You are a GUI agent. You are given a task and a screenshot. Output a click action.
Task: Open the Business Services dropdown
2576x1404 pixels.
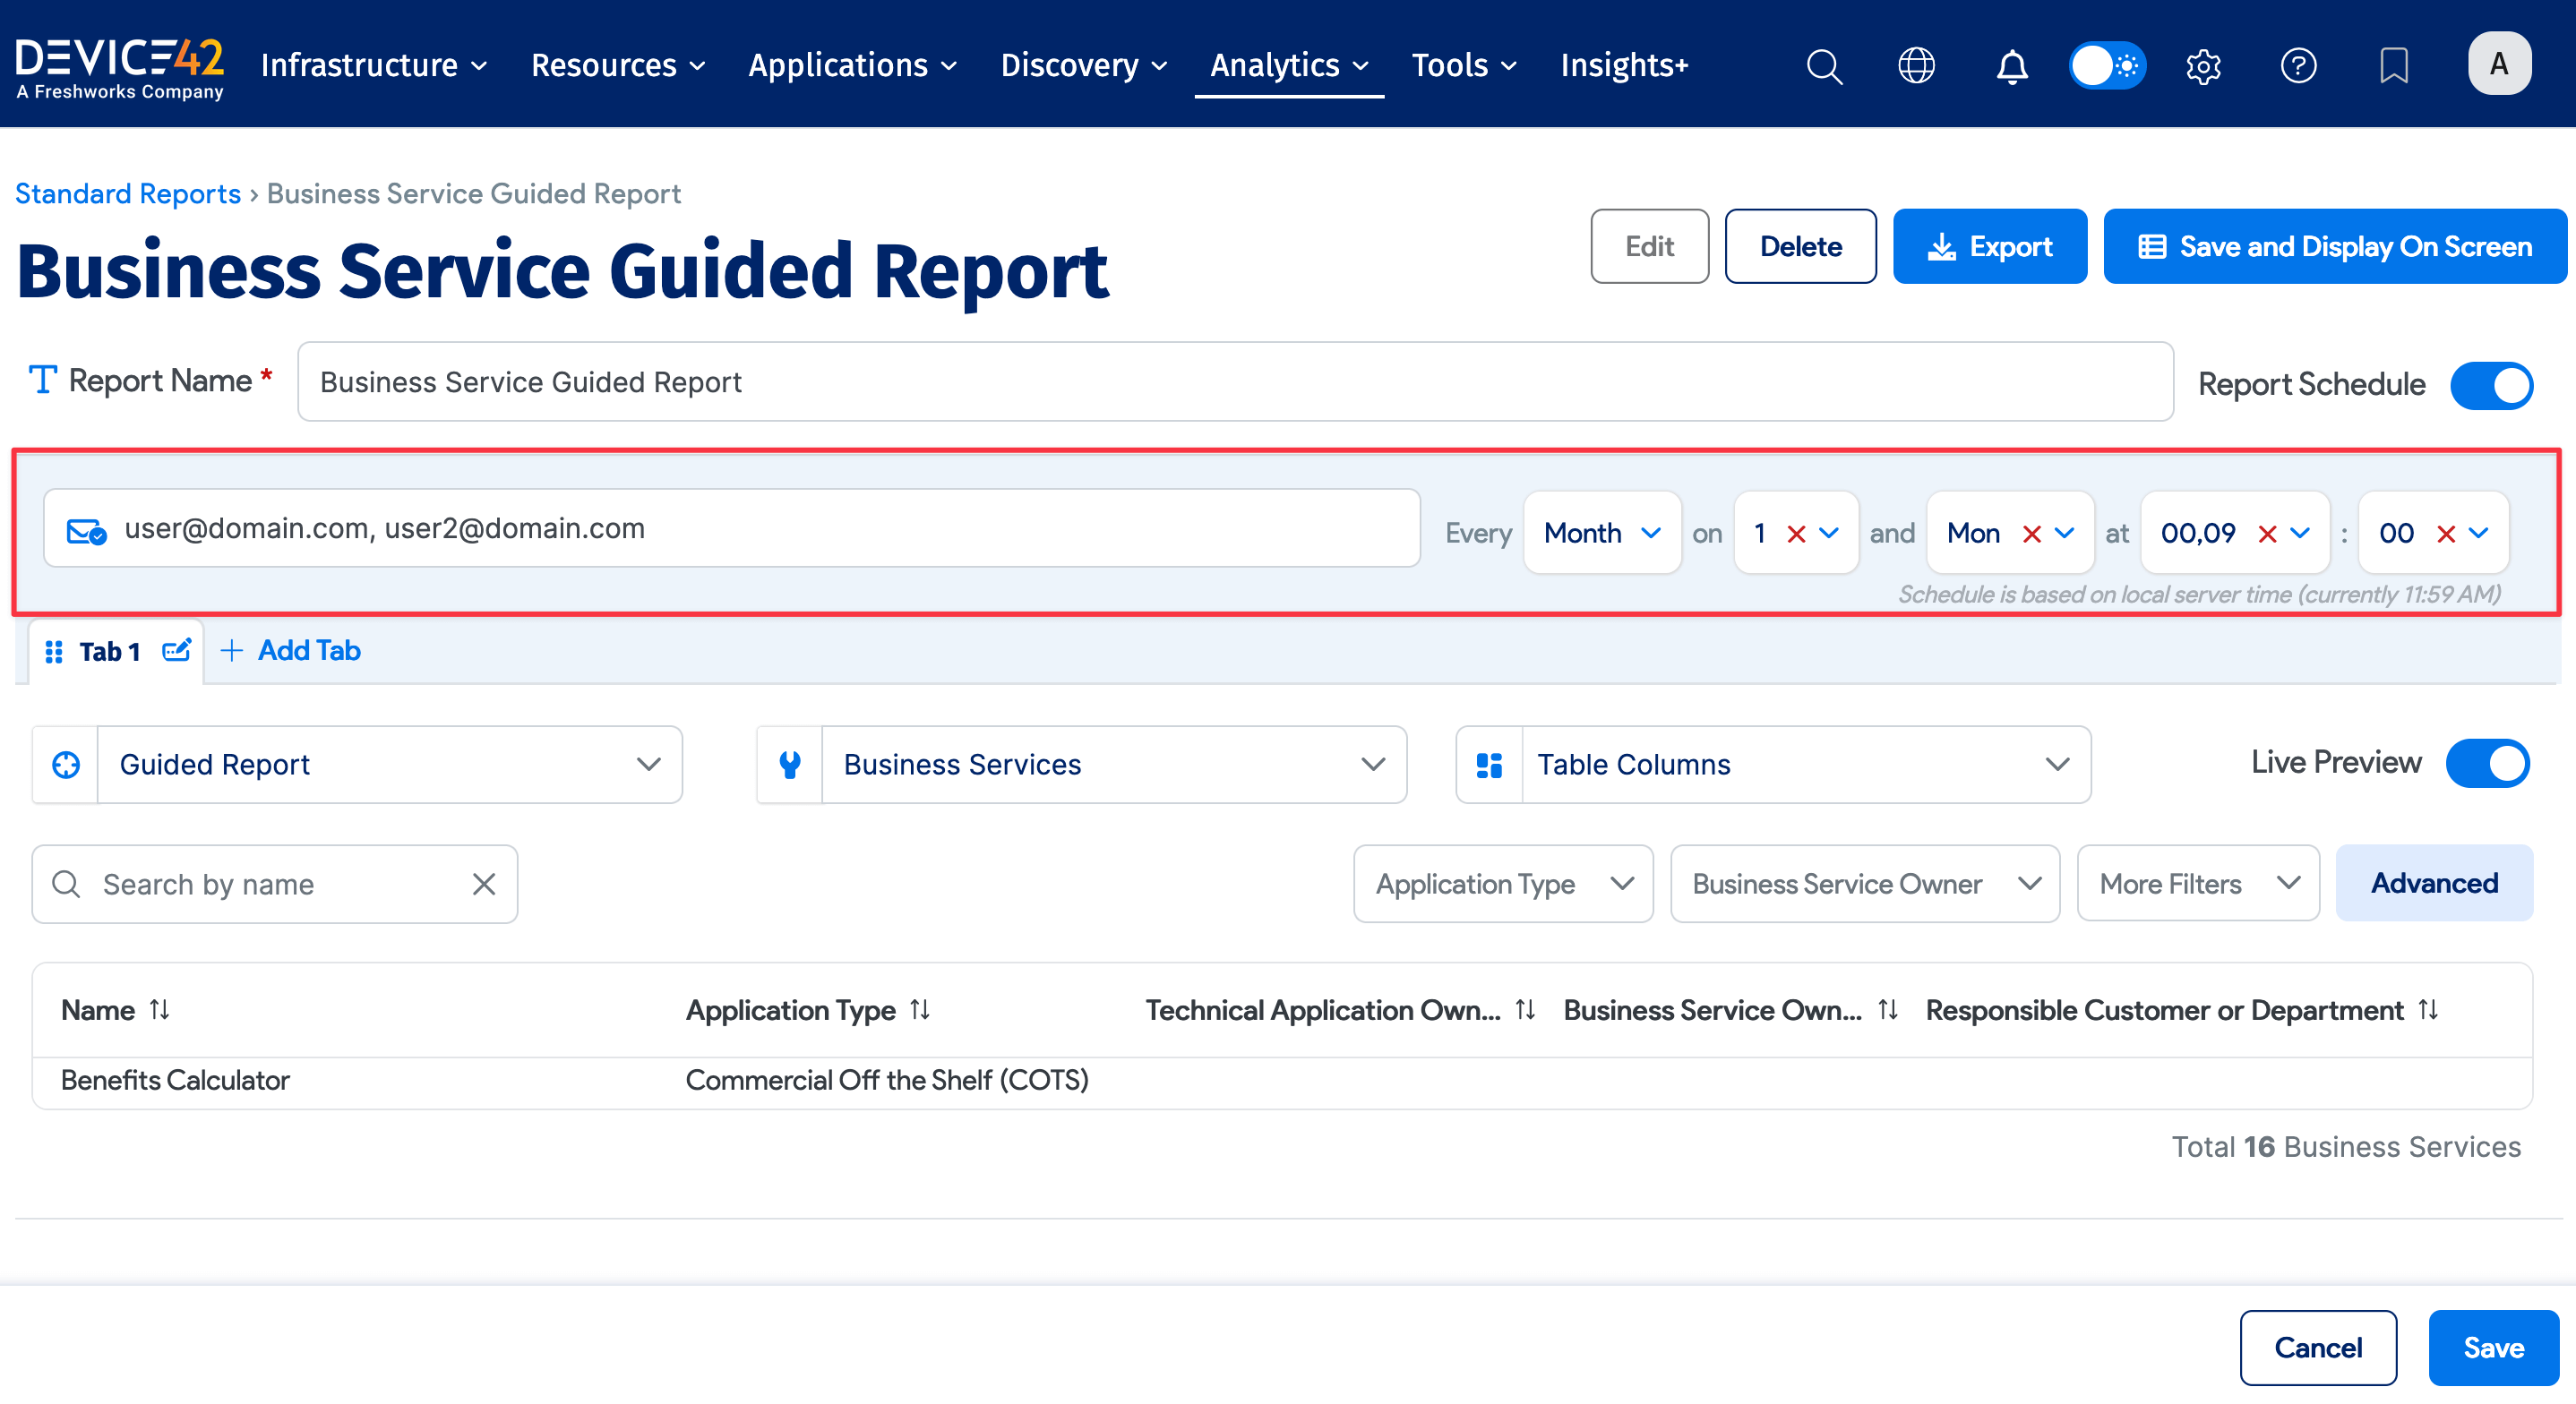tap(1114, 765)
